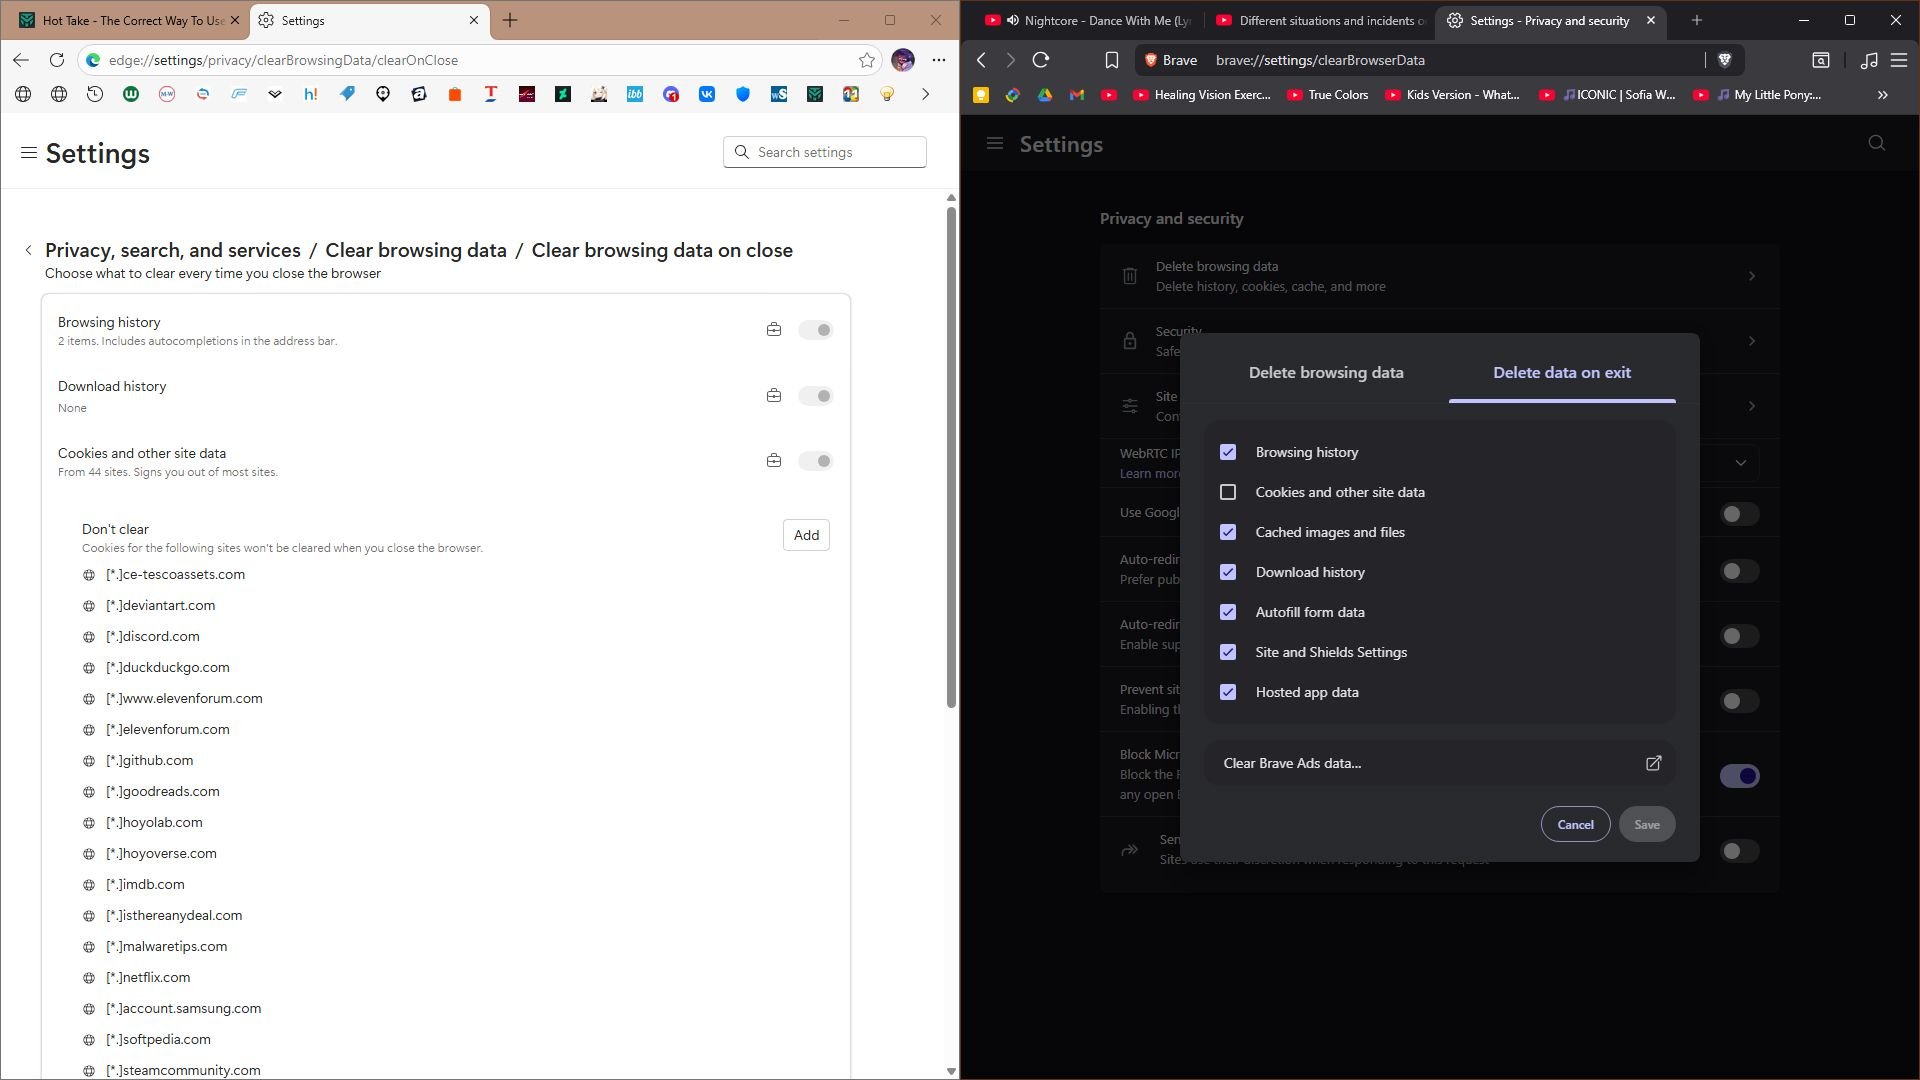Click Save in the Brave delete data dialog
Screen dimensions: 1920x1080
(1647, 825)
